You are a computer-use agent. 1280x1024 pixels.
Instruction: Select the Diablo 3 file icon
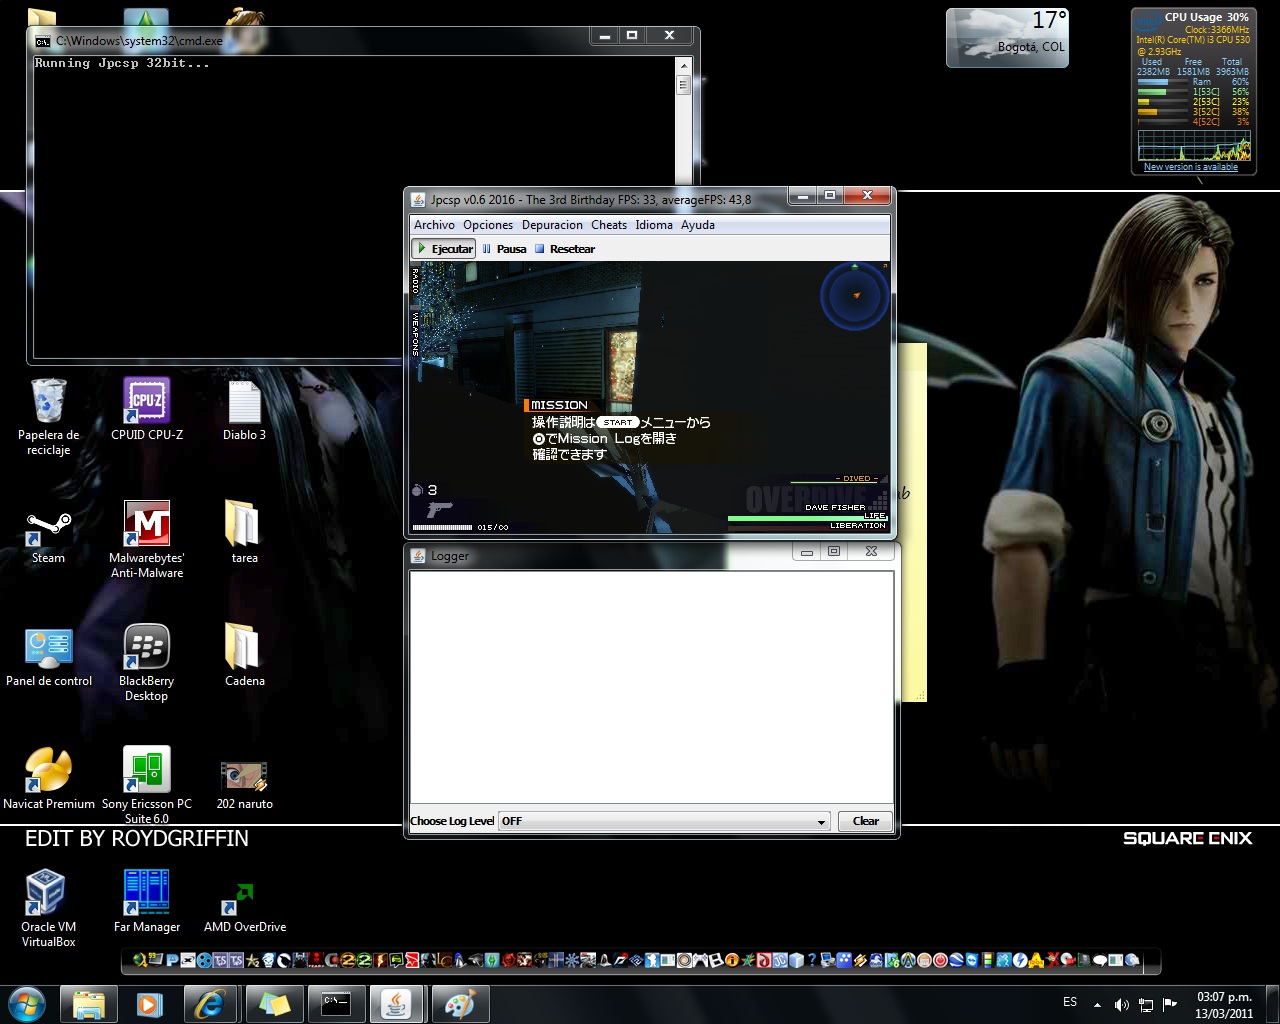tap(245, 410)
